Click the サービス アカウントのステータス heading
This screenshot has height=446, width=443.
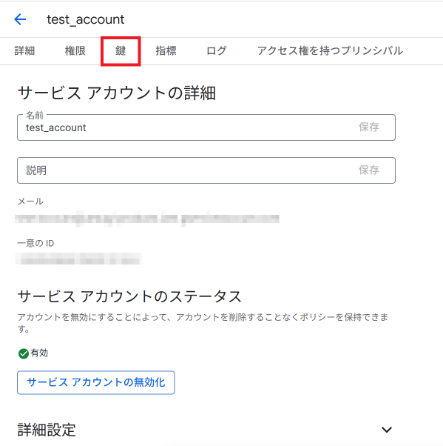point(129,296)
